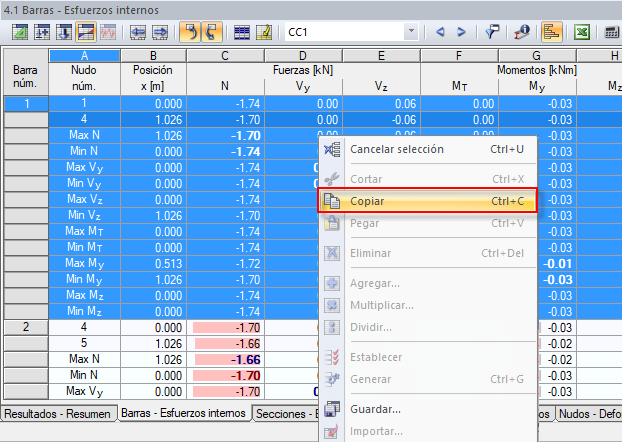
Task: Switch to 'Barras - Esfuerzos internos' tab
Action: [x=183, y=413]
